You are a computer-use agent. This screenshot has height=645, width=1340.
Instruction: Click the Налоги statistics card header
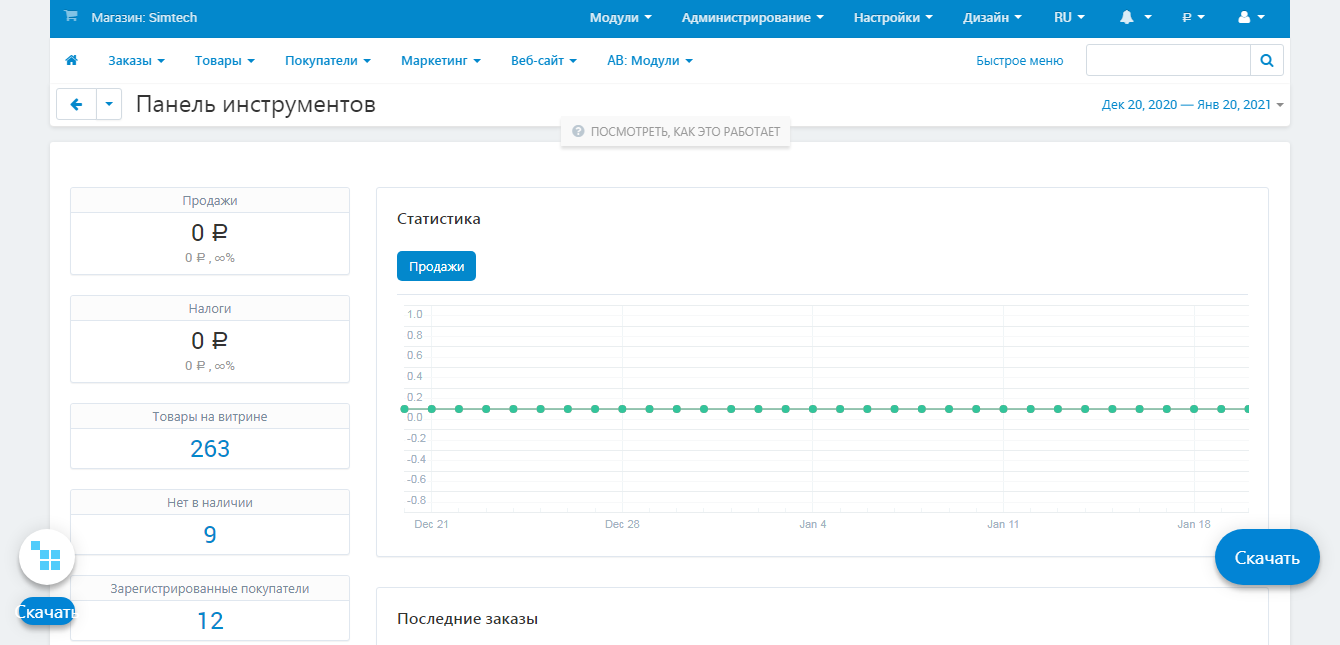(210, 308)
